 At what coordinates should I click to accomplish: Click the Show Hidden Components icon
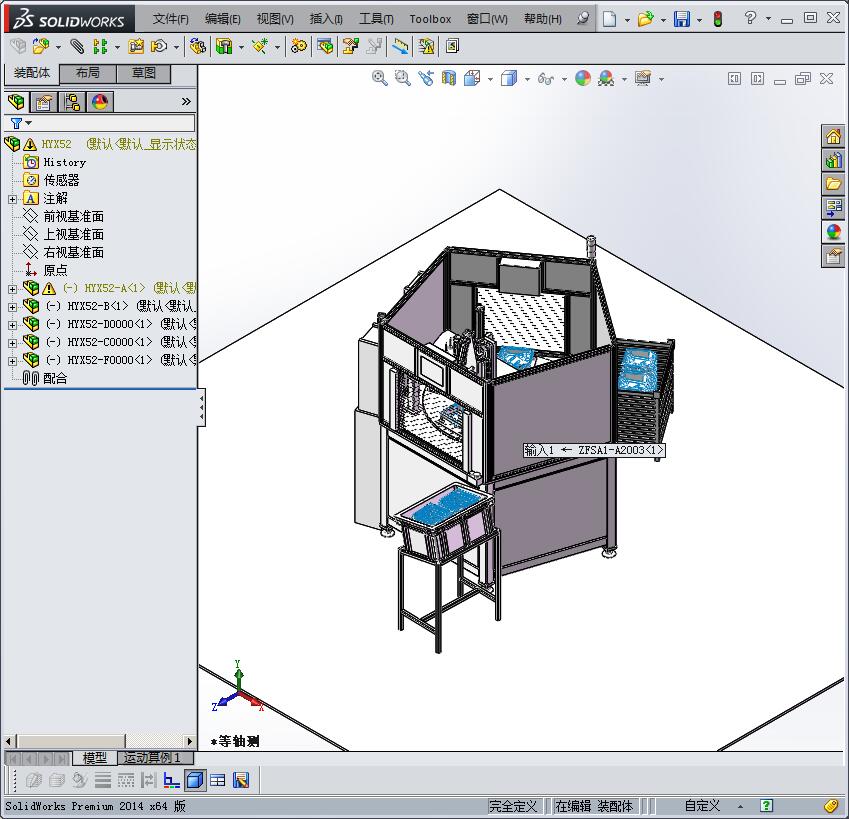coord(198,47)
